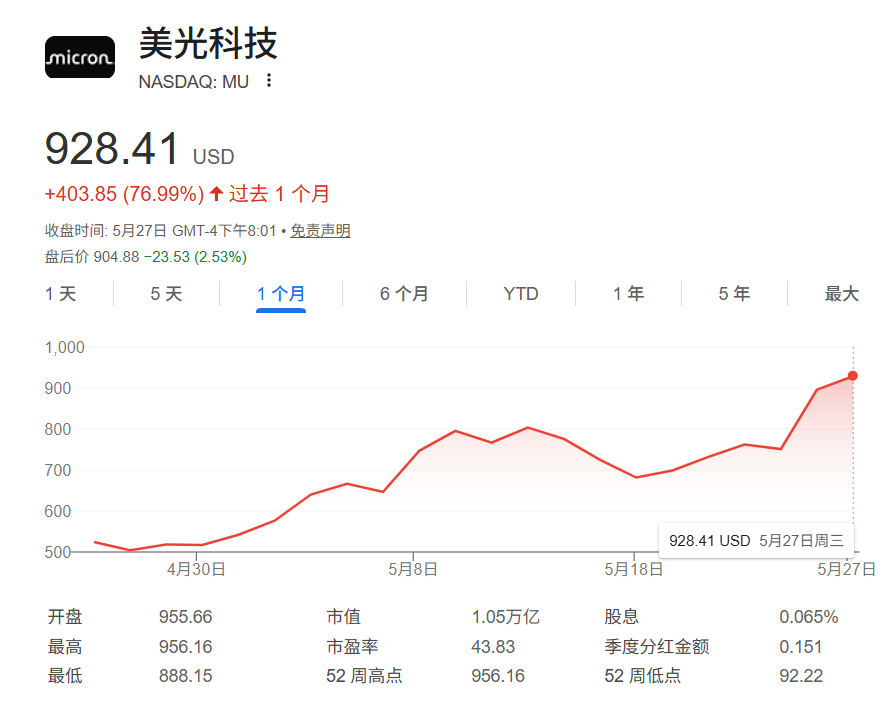Click the 最高 label
The height and width of the screenshot is (703, 884).
click(x=65, y=647)
